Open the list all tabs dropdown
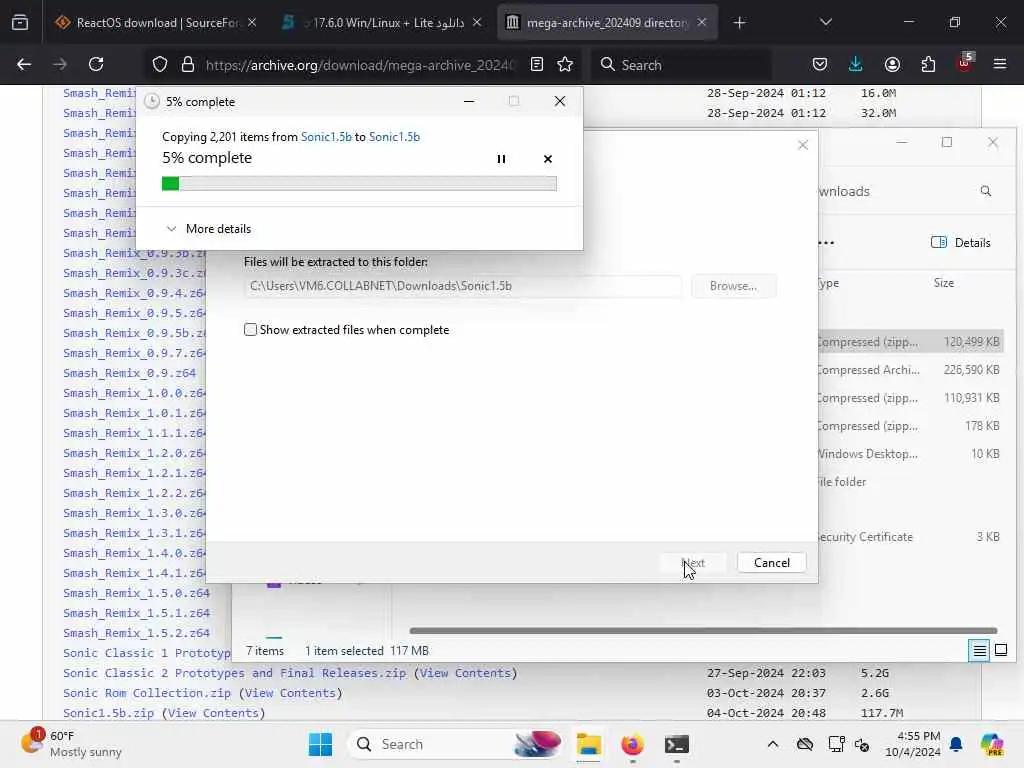Image resolution: width=1024 pixels, height=768 pixels. [825, 23]
